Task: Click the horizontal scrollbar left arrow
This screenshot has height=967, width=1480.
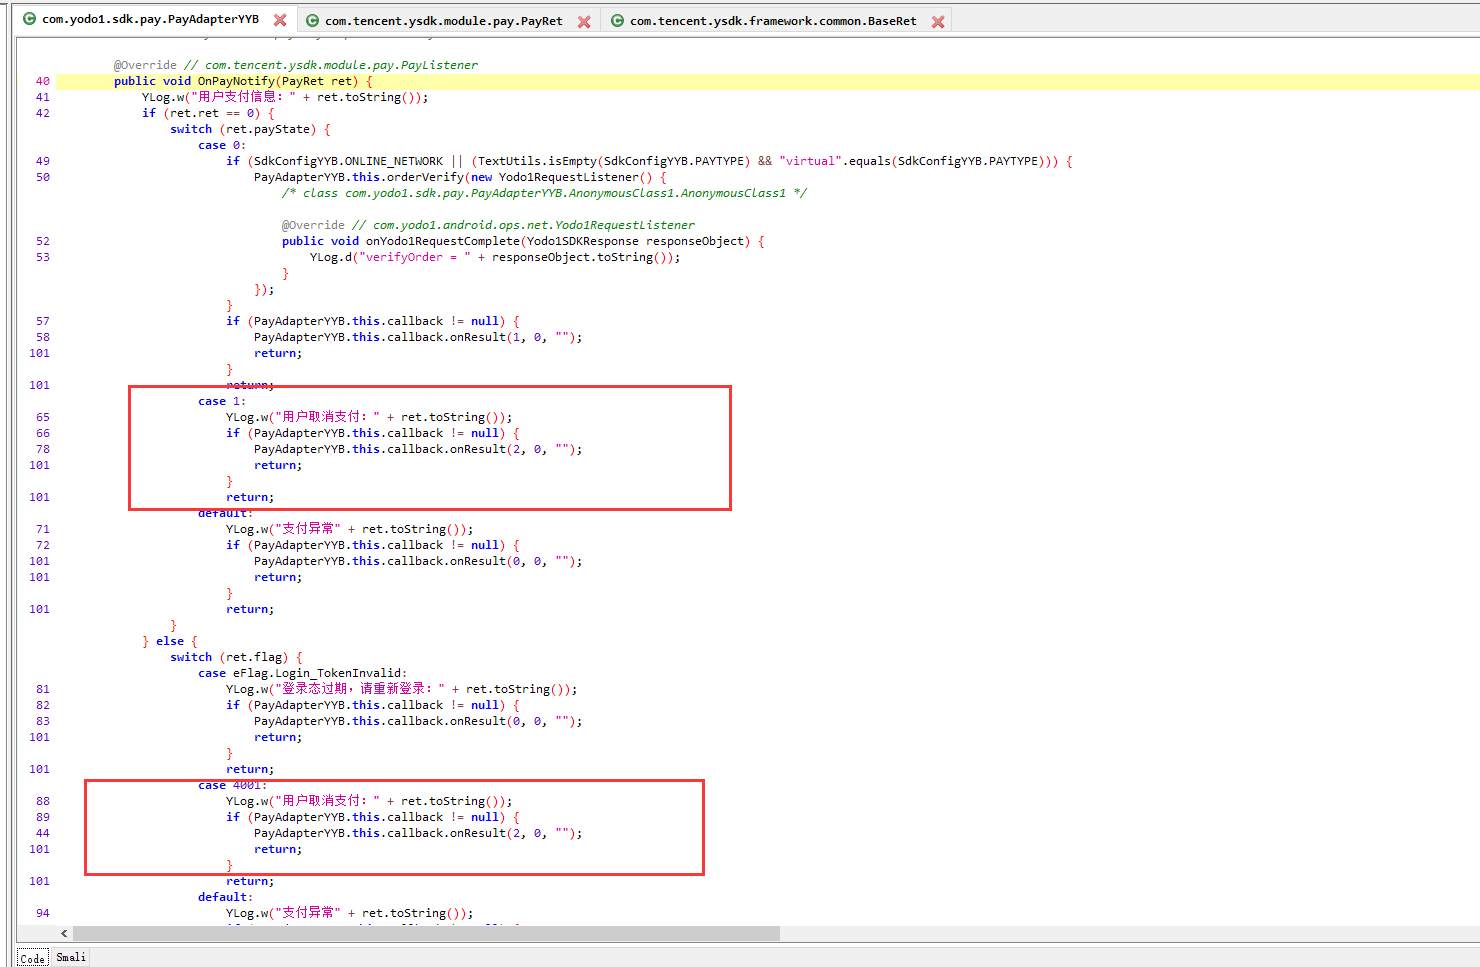Action: click(x=64, y=933)
